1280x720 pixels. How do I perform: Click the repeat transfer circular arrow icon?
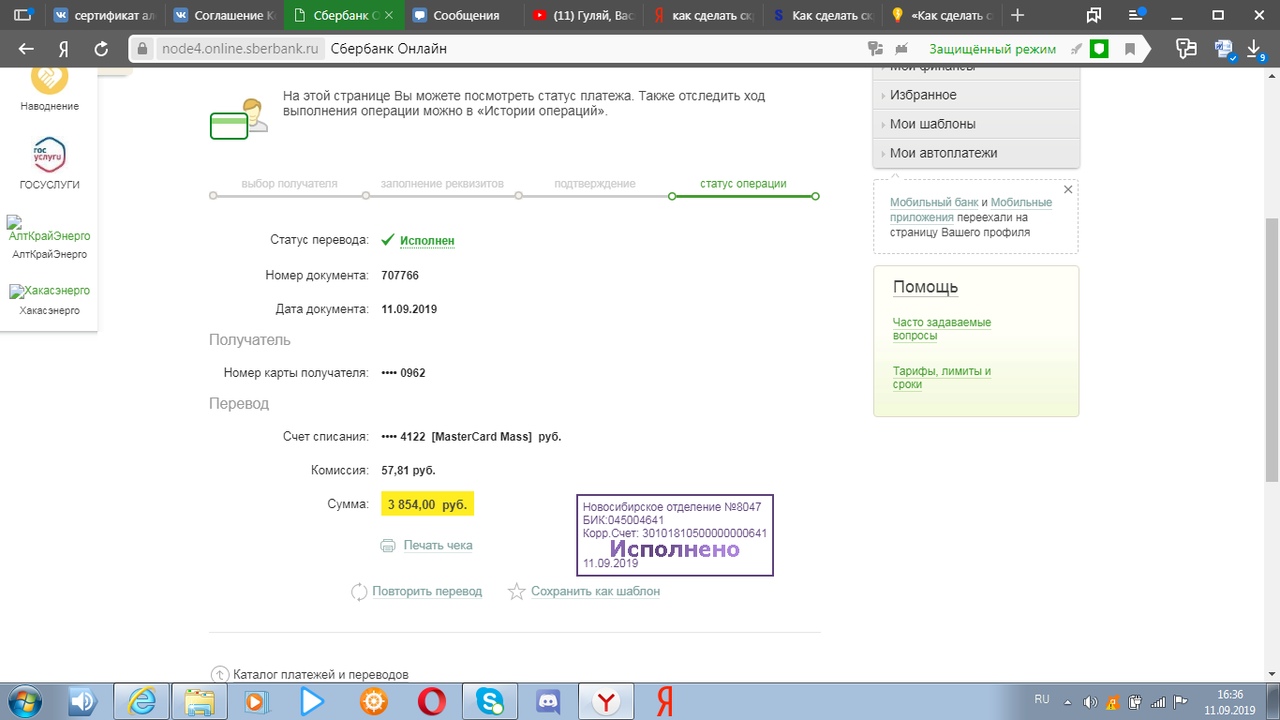(x=359, y=592)
